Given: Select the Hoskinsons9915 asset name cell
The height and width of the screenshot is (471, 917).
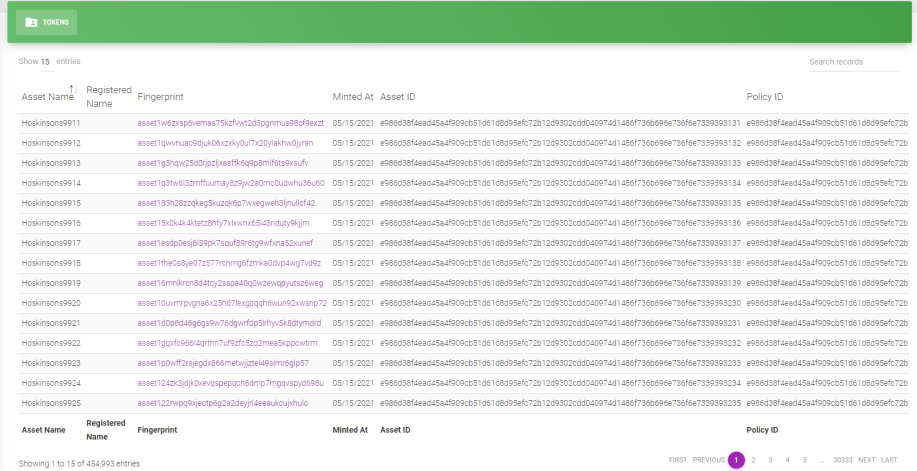Looking at the screenshot, I should pos(51,203).
